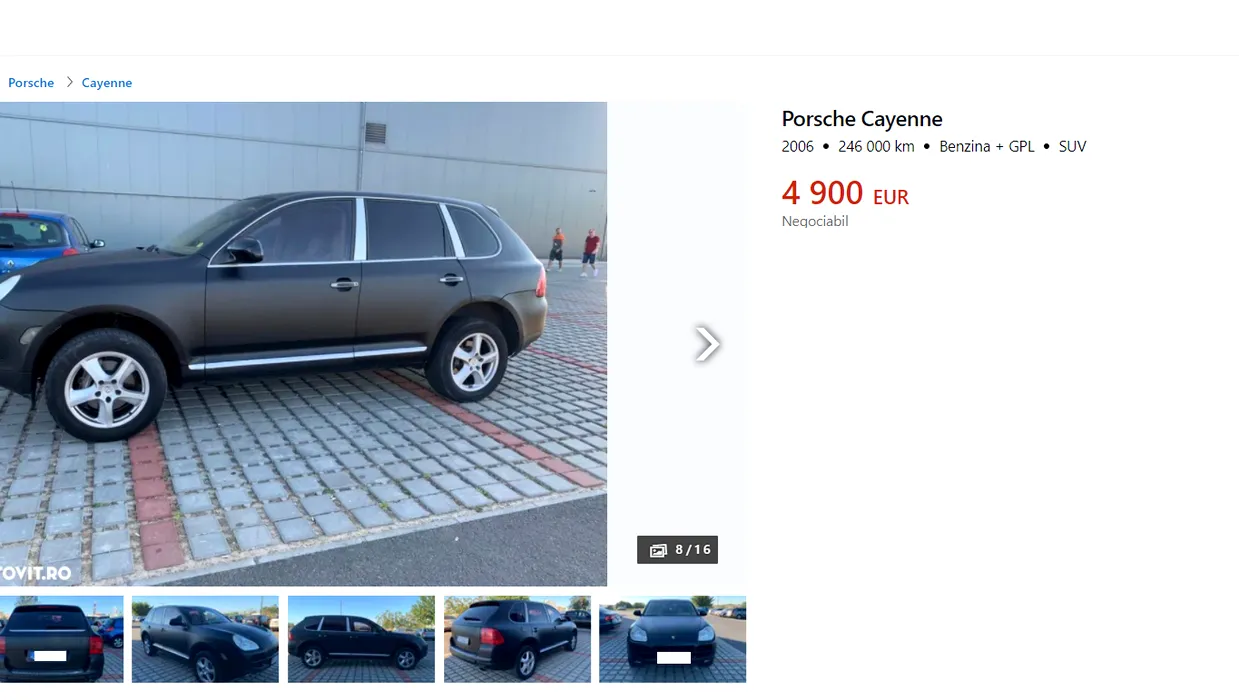Open the Cayenne breadcrumb link
This screenshot has width=1239, height=700.
(x=107, y=83)
